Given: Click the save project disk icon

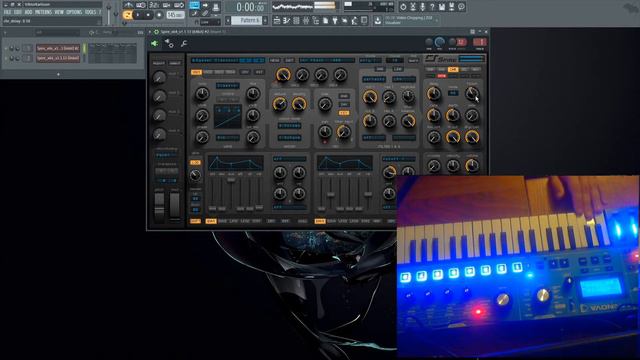Looking at the screenshot, I should [442, 7].
